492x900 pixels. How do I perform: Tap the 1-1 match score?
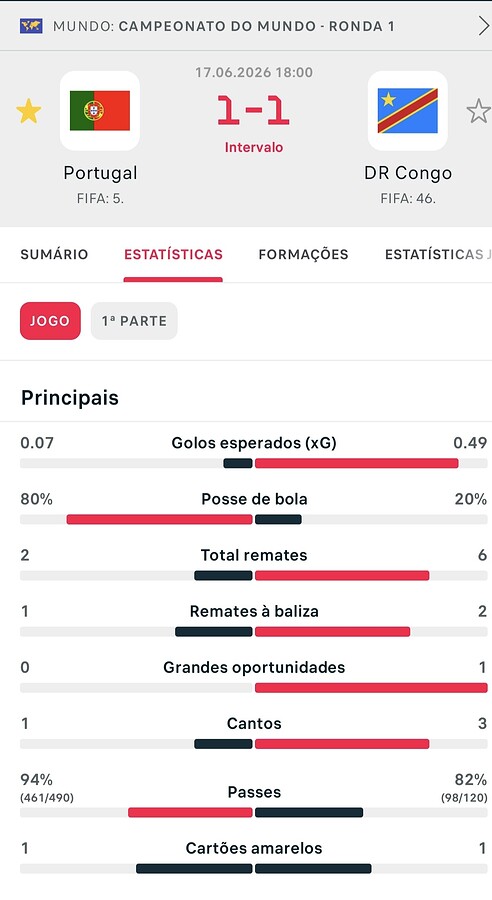pyautogui.click(x=253, y=110)
